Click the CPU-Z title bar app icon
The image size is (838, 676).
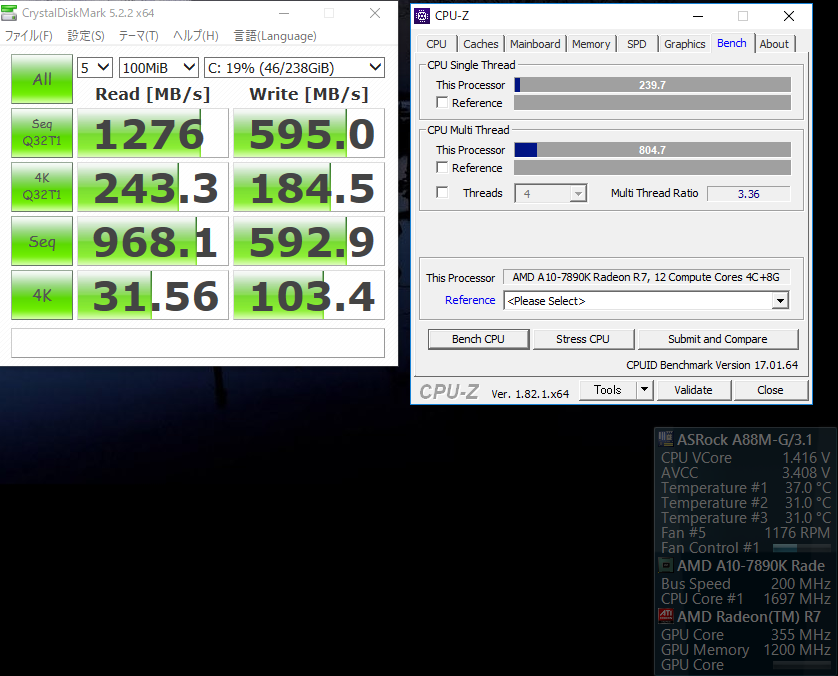click(x=422, y=16)
